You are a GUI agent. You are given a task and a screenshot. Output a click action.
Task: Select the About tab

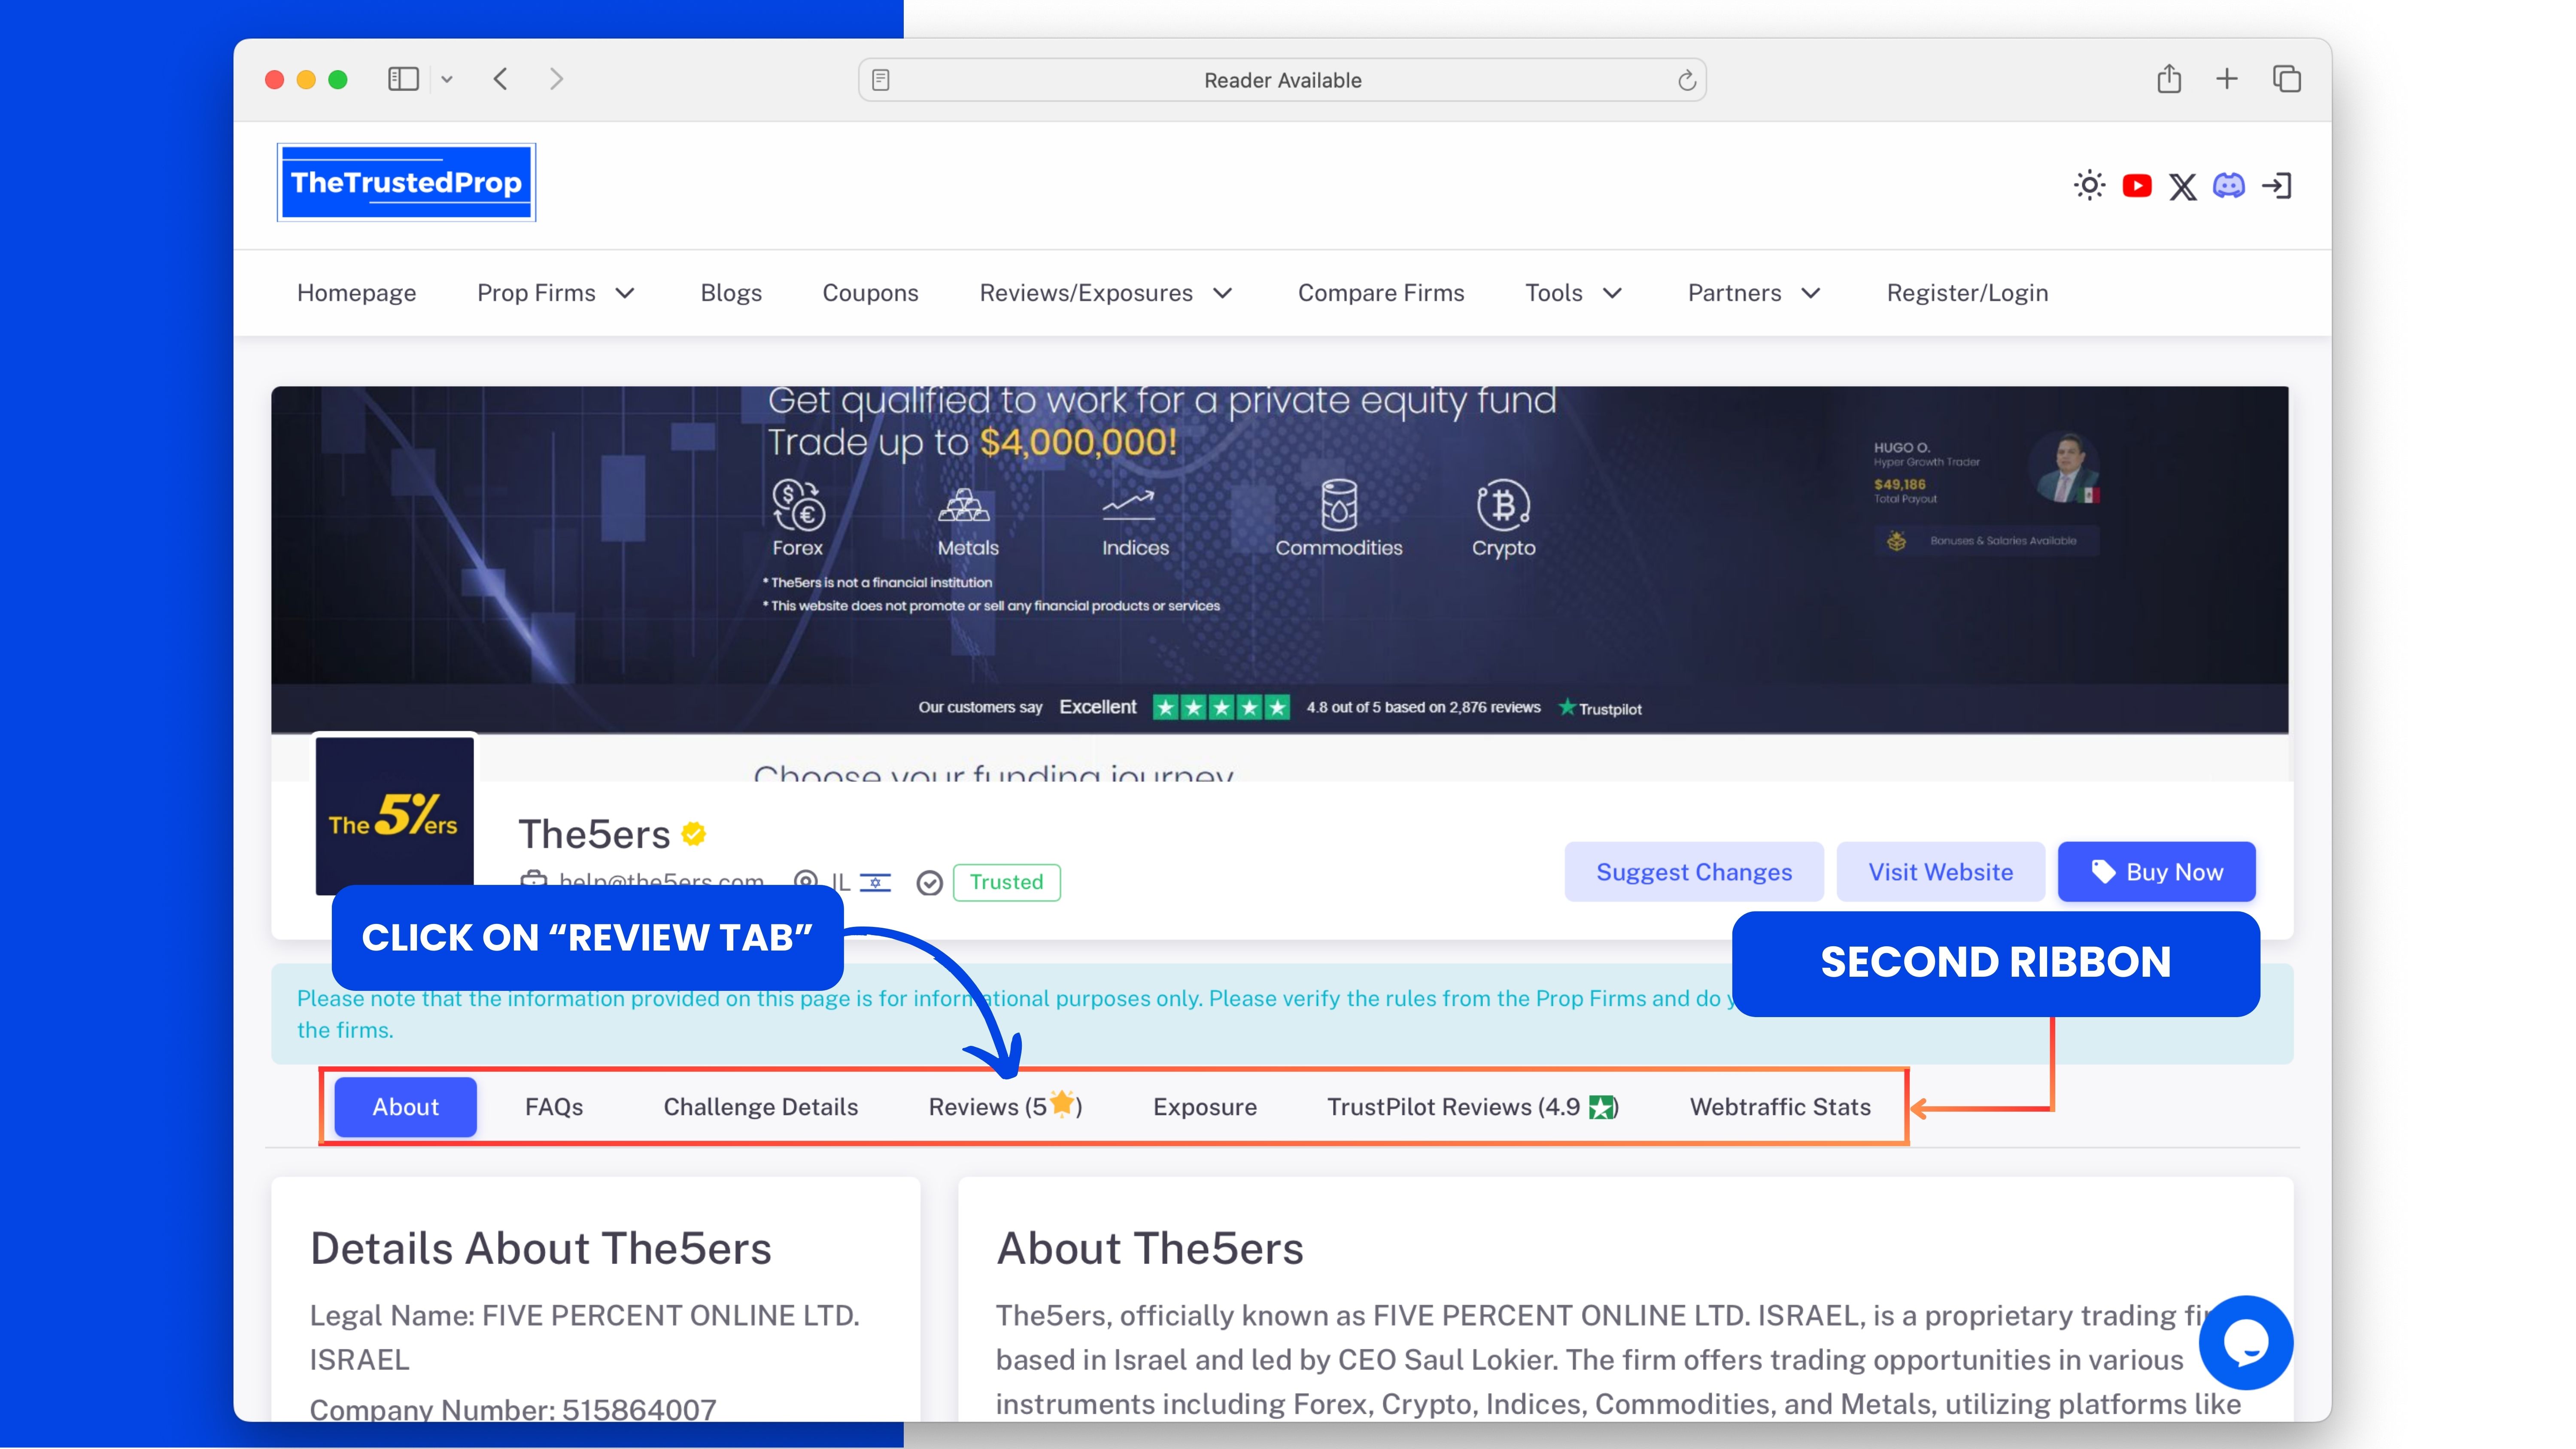point(405,1107)
